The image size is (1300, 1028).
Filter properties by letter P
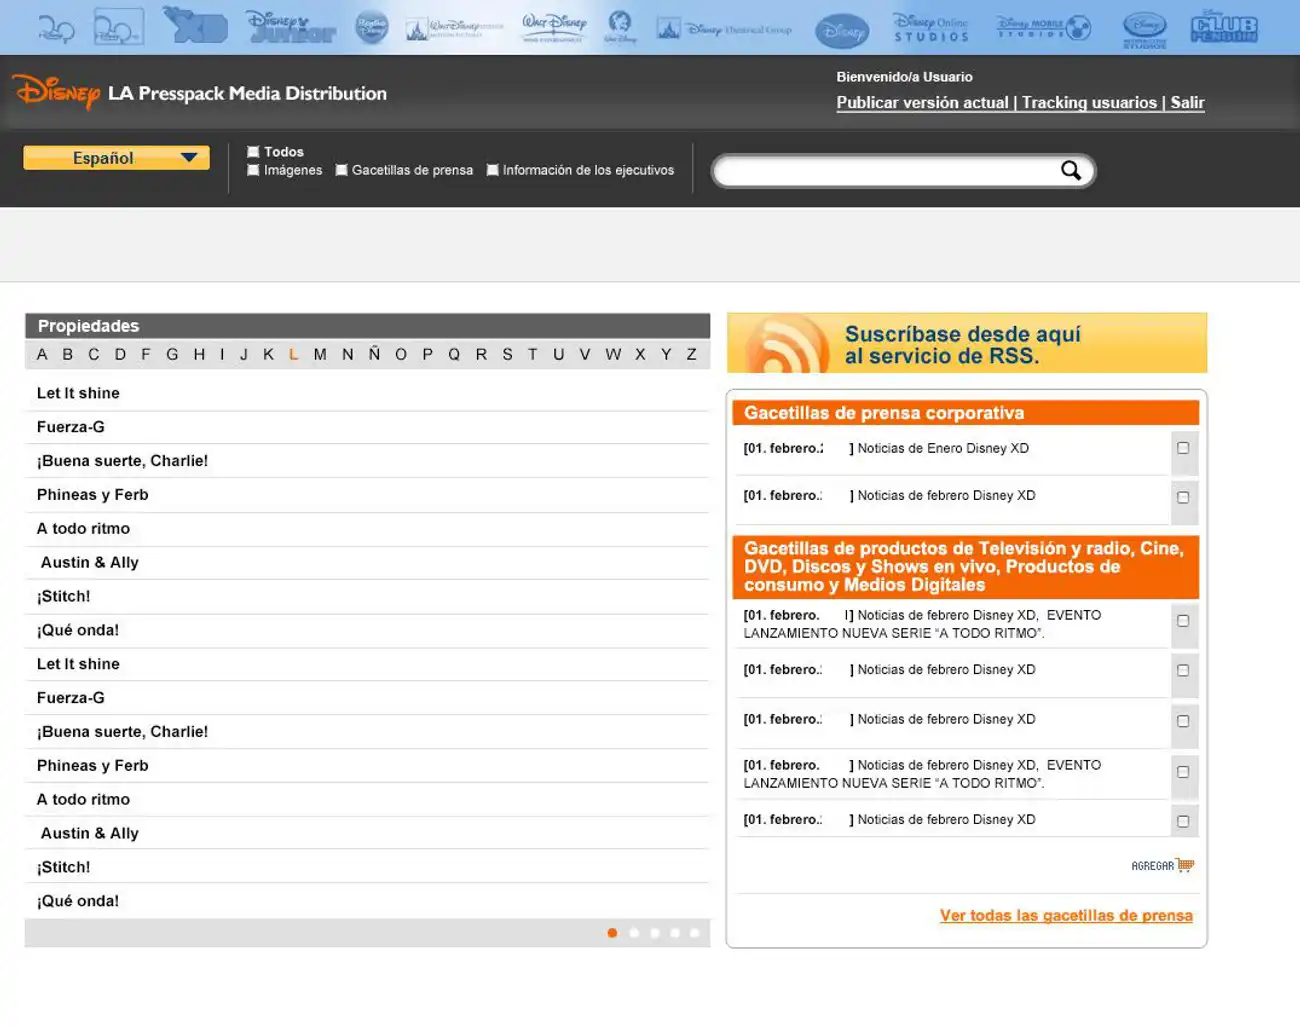click(x=428, y=354)
